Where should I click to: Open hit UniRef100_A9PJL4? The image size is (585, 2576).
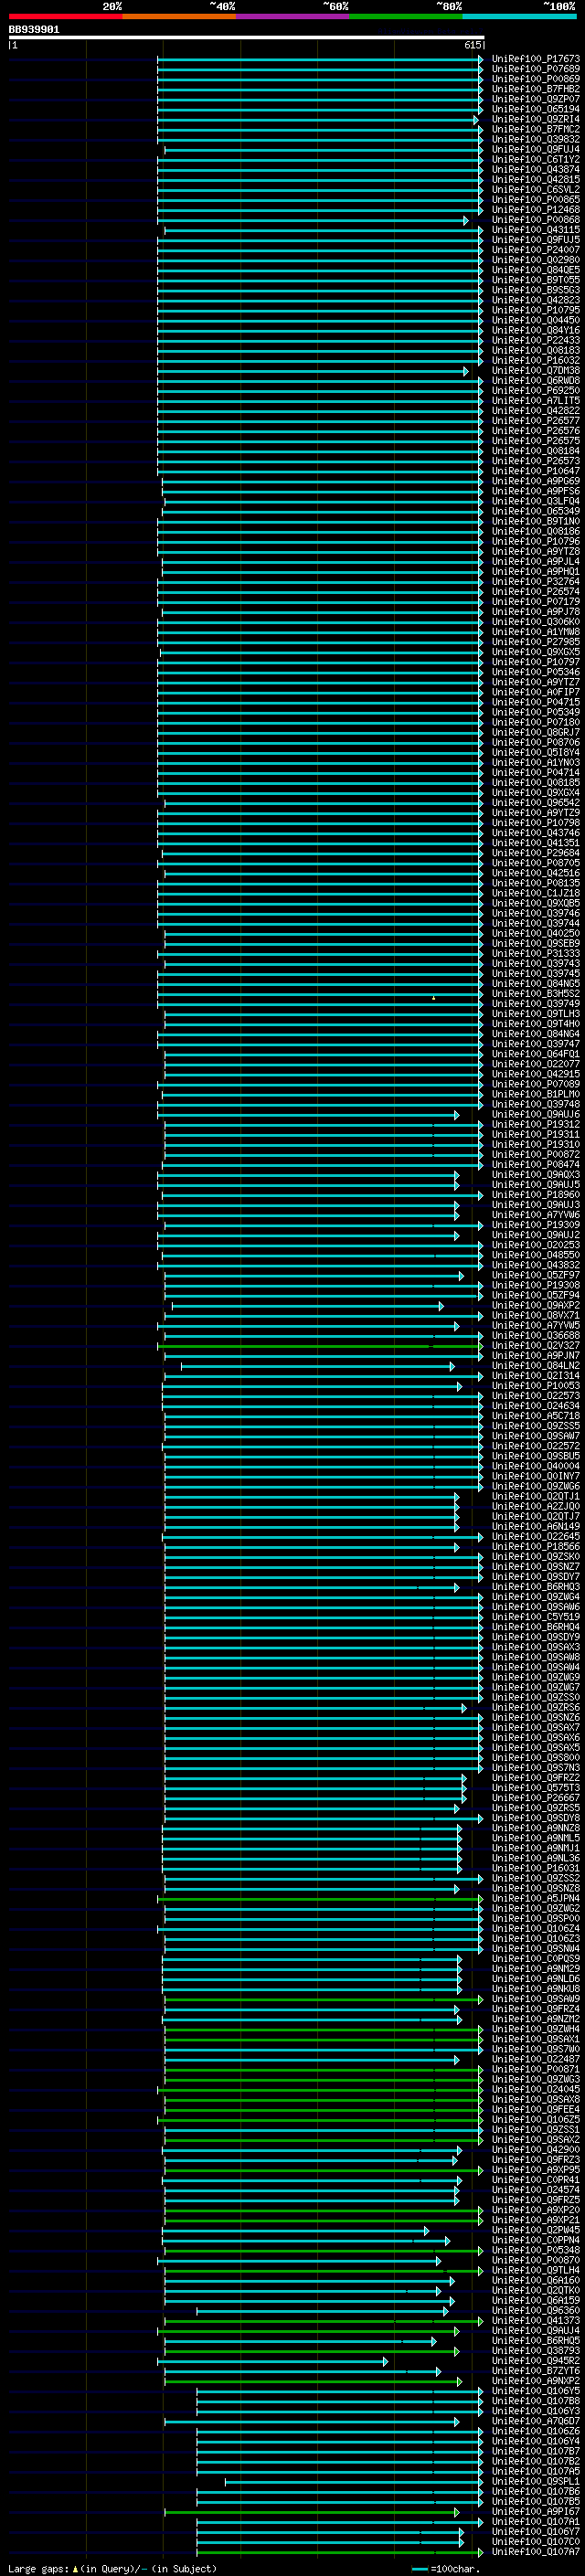[x=535, y=562]
